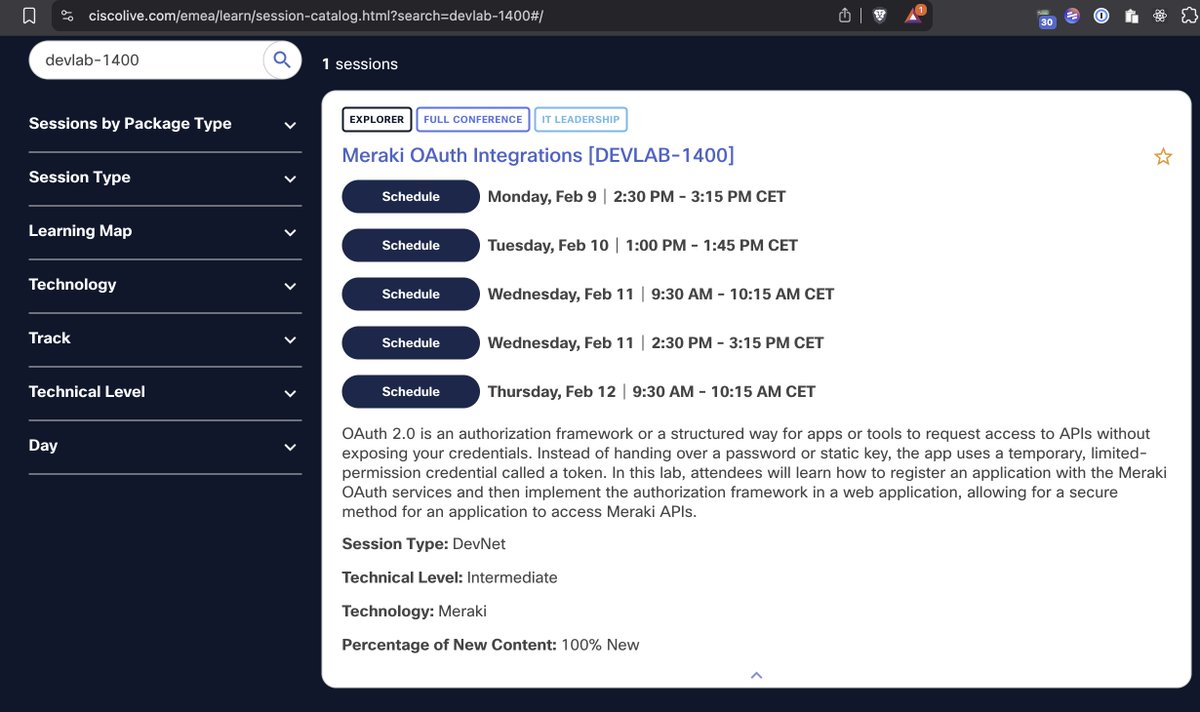Screen dimensions: 1200x712
Task: Open the 1Password extension icon
Action: 1101,15
